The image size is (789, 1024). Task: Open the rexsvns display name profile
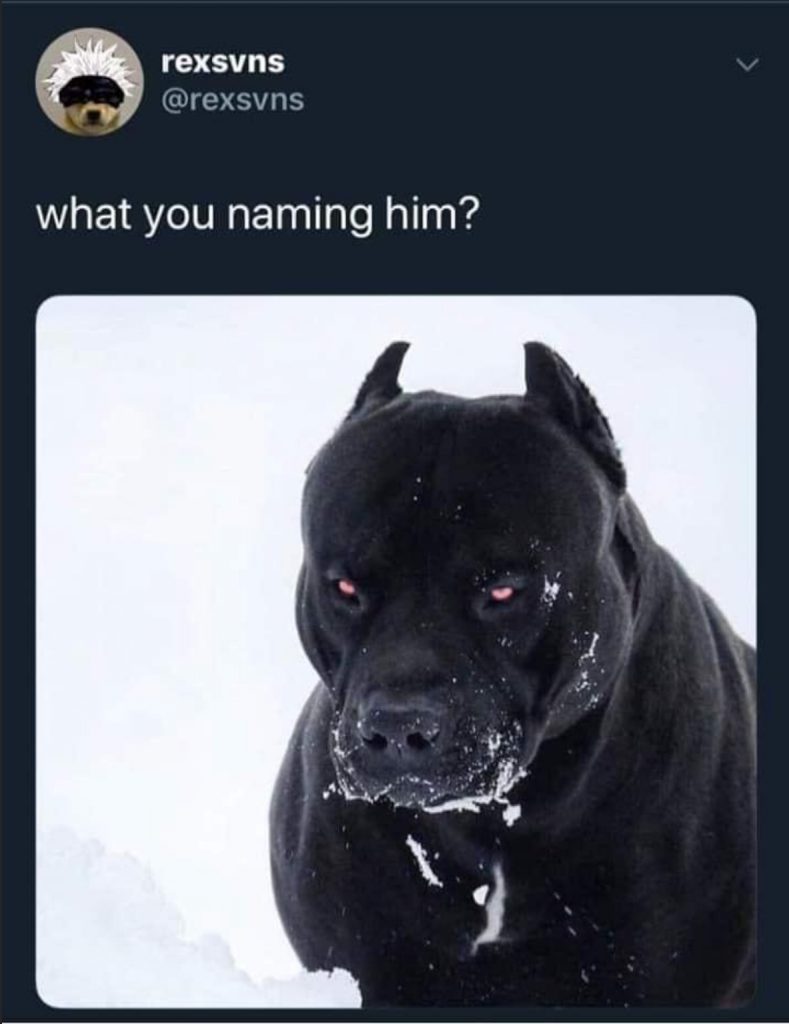click(223, 62)
